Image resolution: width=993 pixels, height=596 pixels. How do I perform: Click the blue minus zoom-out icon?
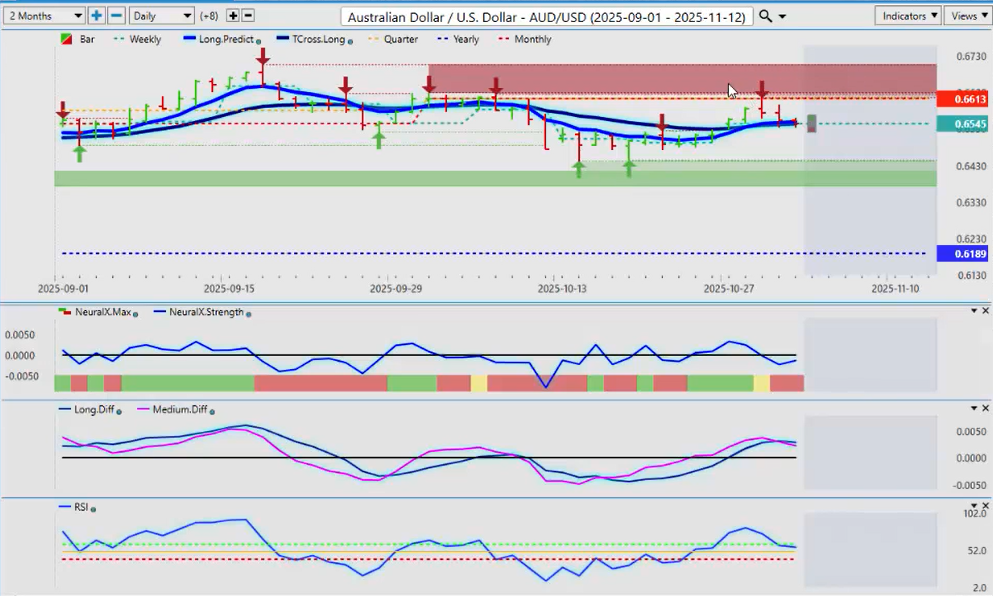116,16
